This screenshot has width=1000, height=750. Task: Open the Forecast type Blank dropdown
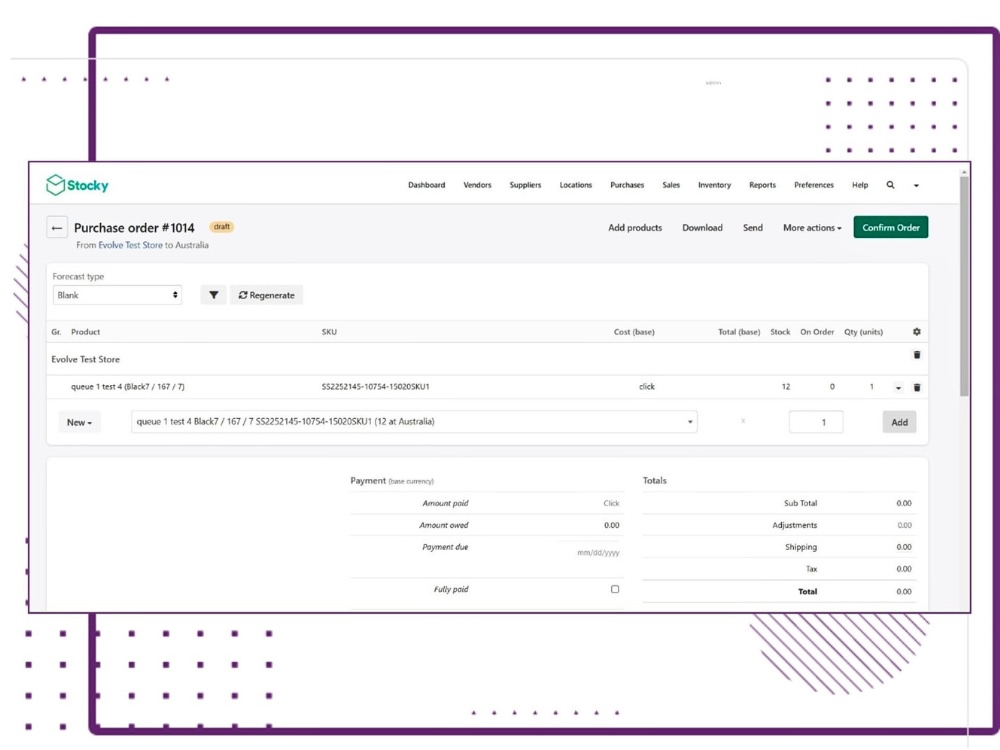pyautogui.click(x=117, y=295)
